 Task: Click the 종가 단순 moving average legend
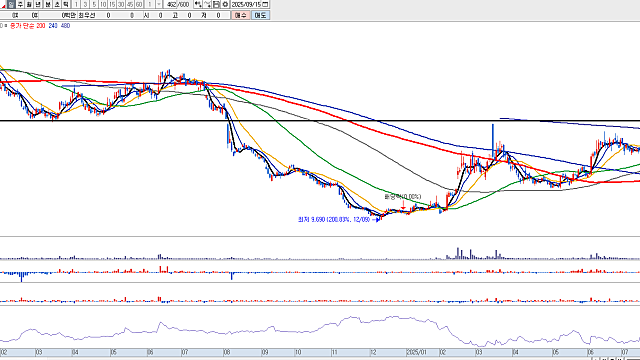[x=22, y=26]
